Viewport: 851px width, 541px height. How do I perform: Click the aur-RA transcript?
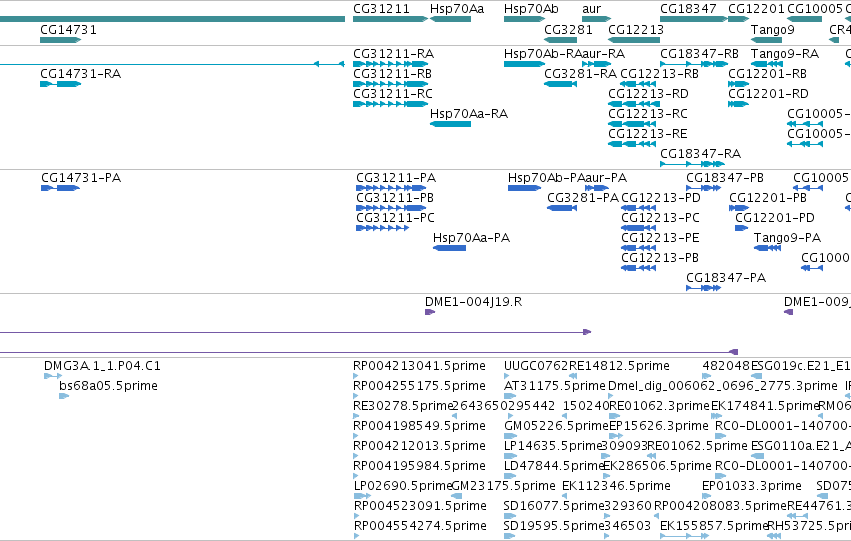596,64
